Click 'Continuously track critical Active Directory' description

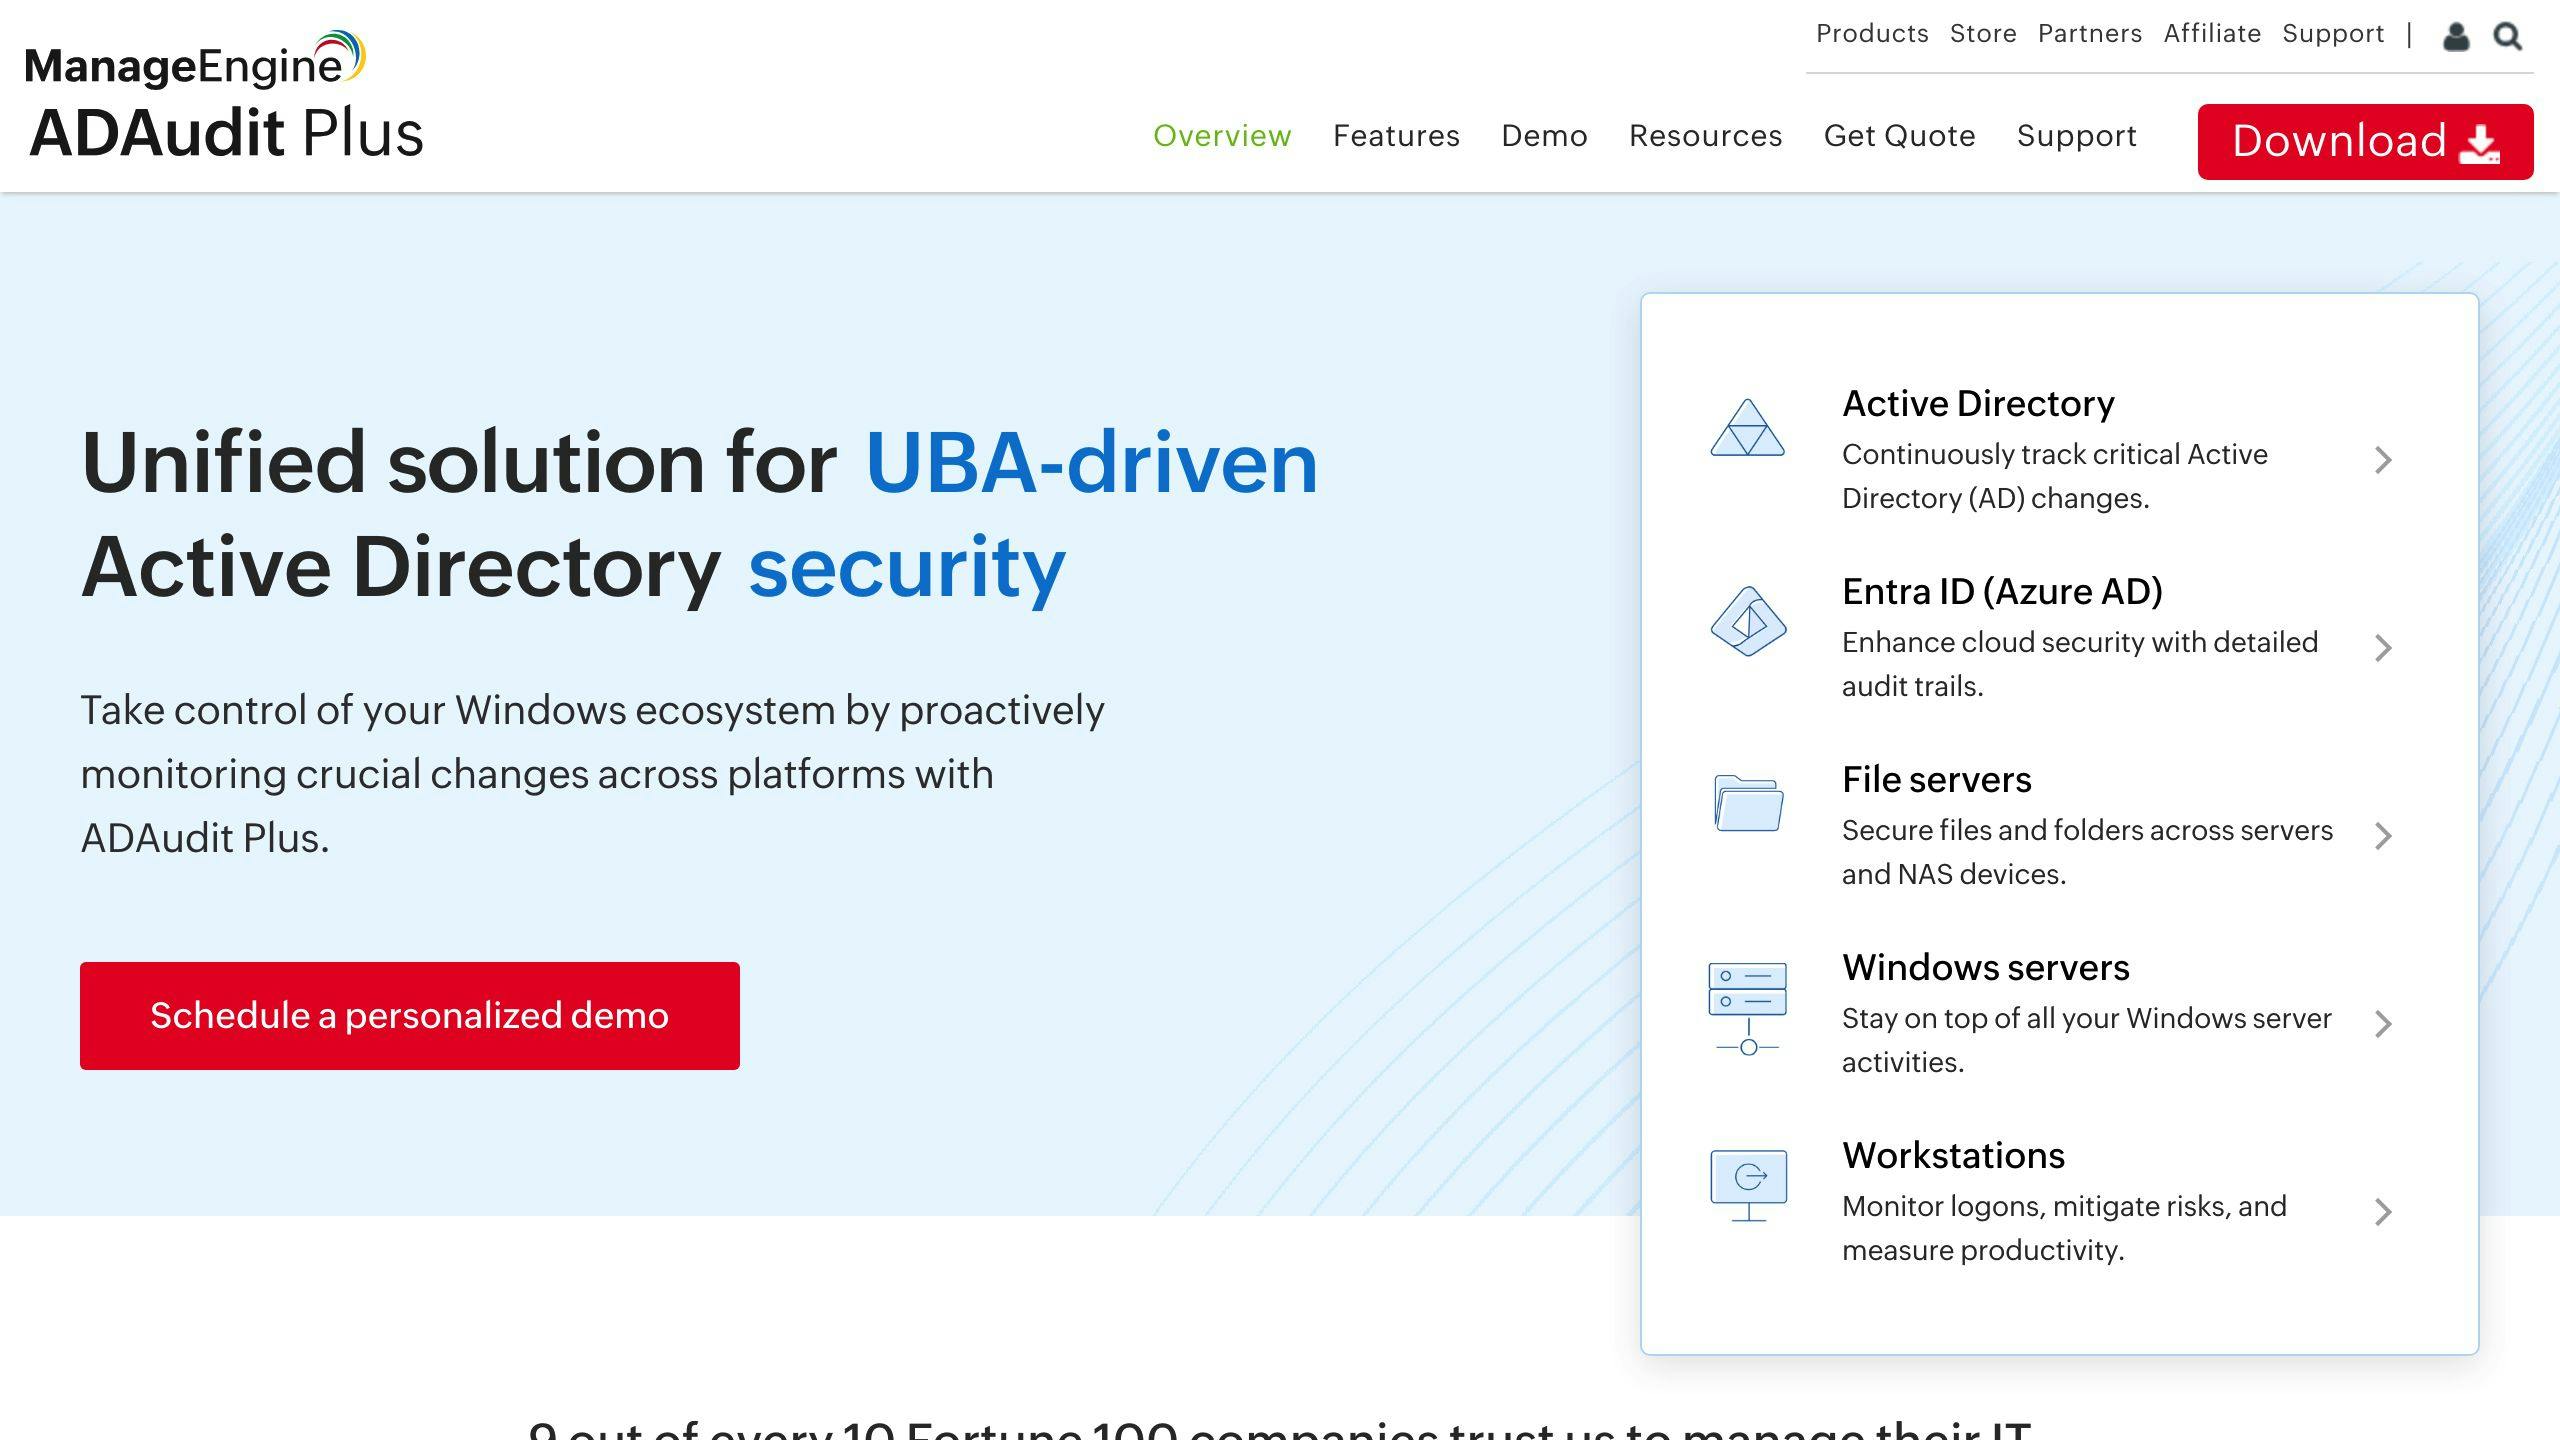click(x=2055, y=476)
